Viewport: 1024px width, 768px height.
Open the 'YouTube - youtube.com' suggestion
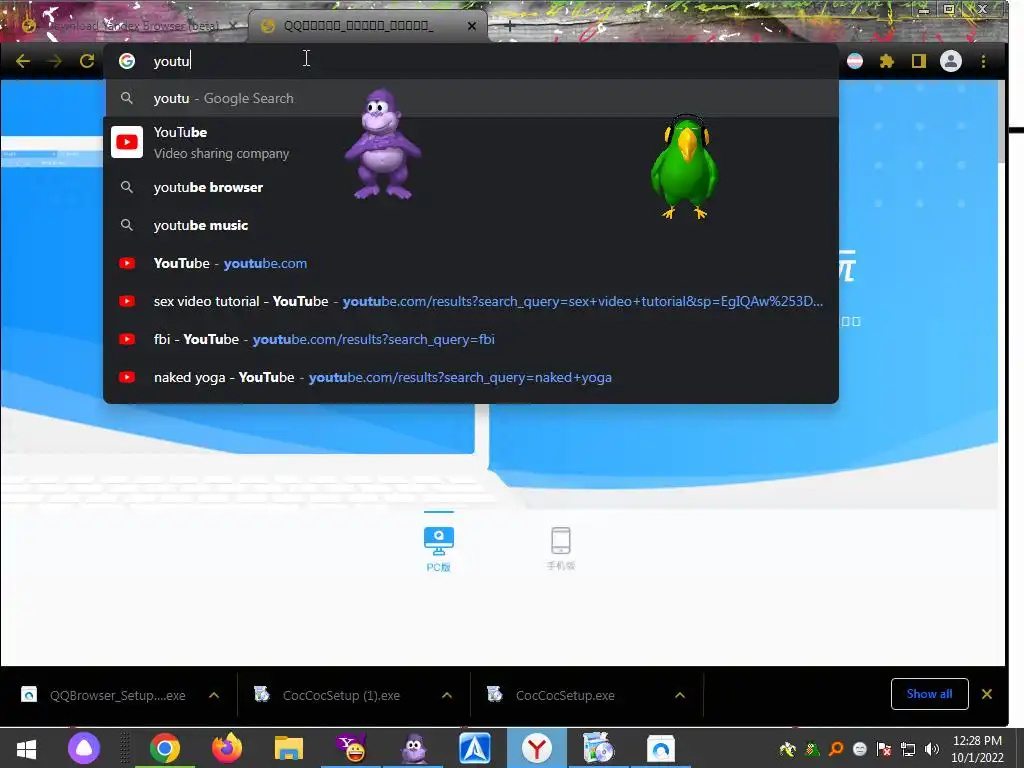click(470, 263)
